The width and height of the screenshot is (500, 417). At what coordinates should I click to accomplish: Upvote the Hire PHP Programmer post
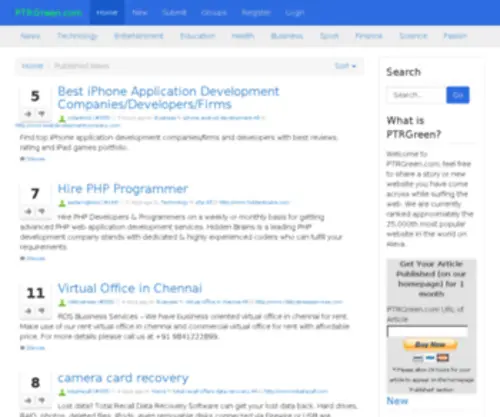28,211
